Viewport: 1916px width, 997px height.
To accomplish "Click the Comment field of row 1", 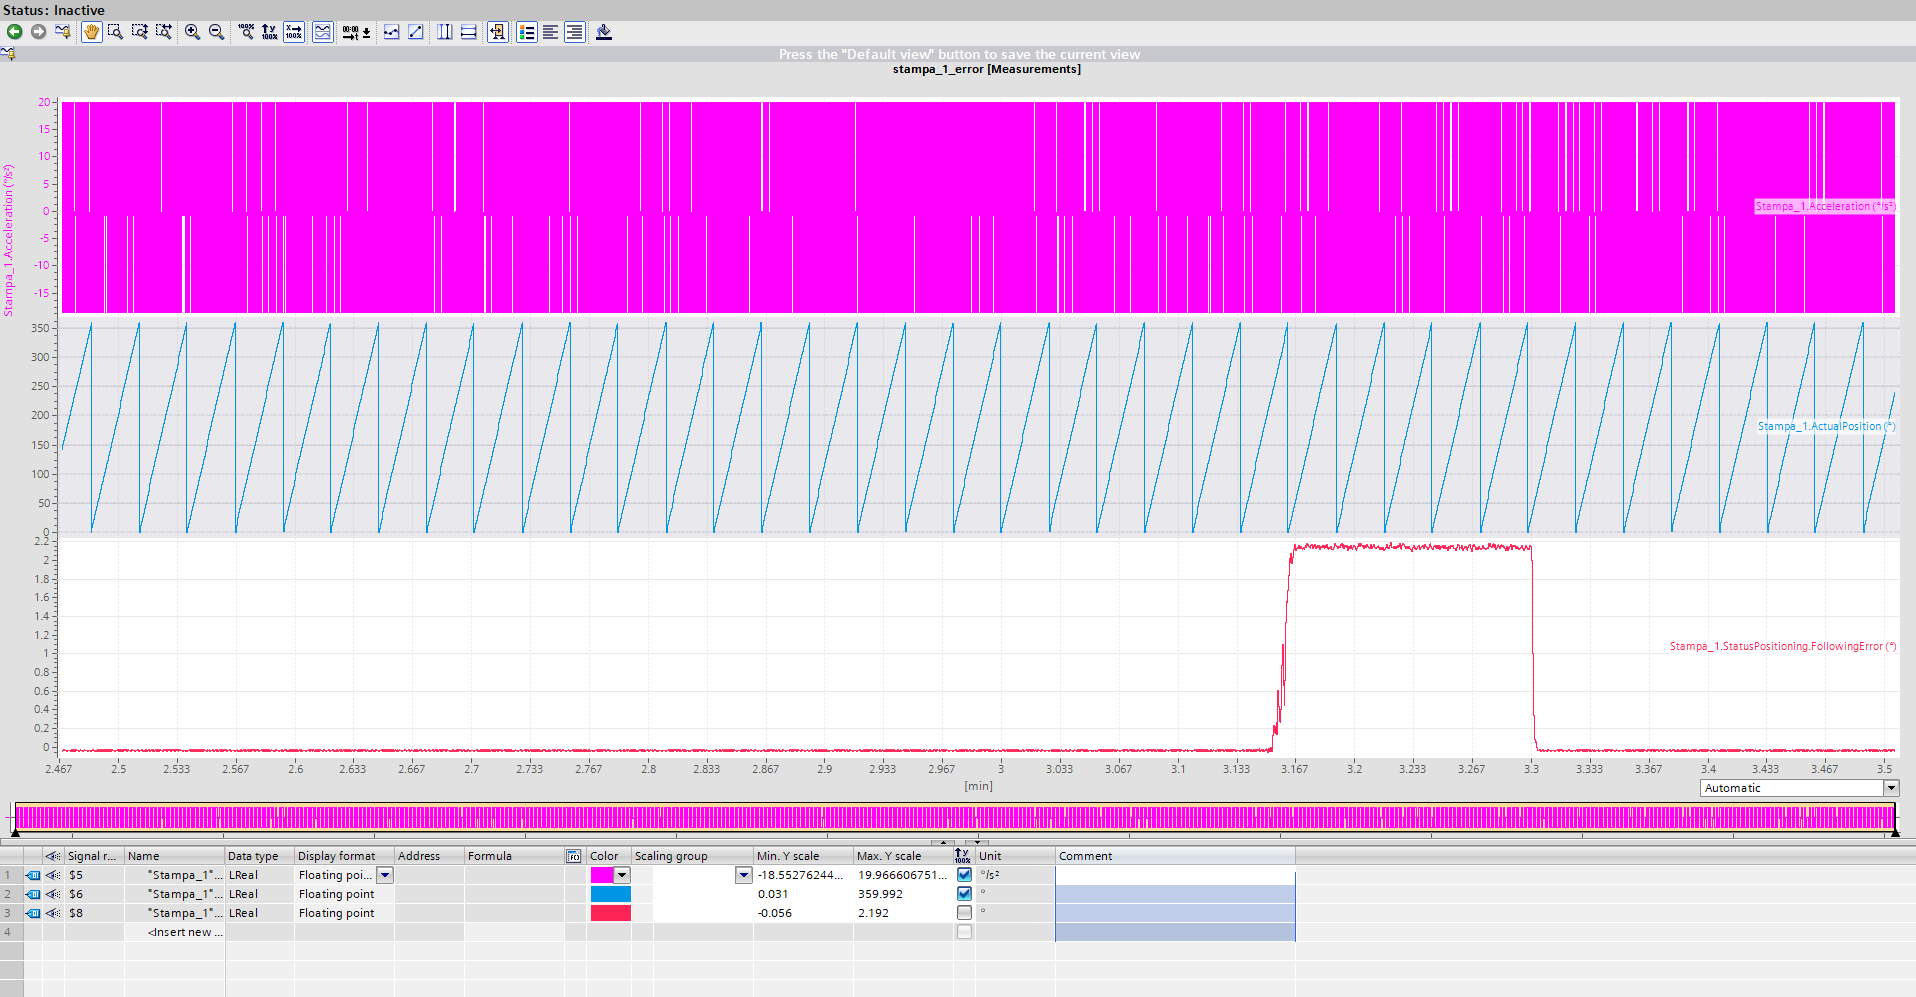I will click(1174, 875).
